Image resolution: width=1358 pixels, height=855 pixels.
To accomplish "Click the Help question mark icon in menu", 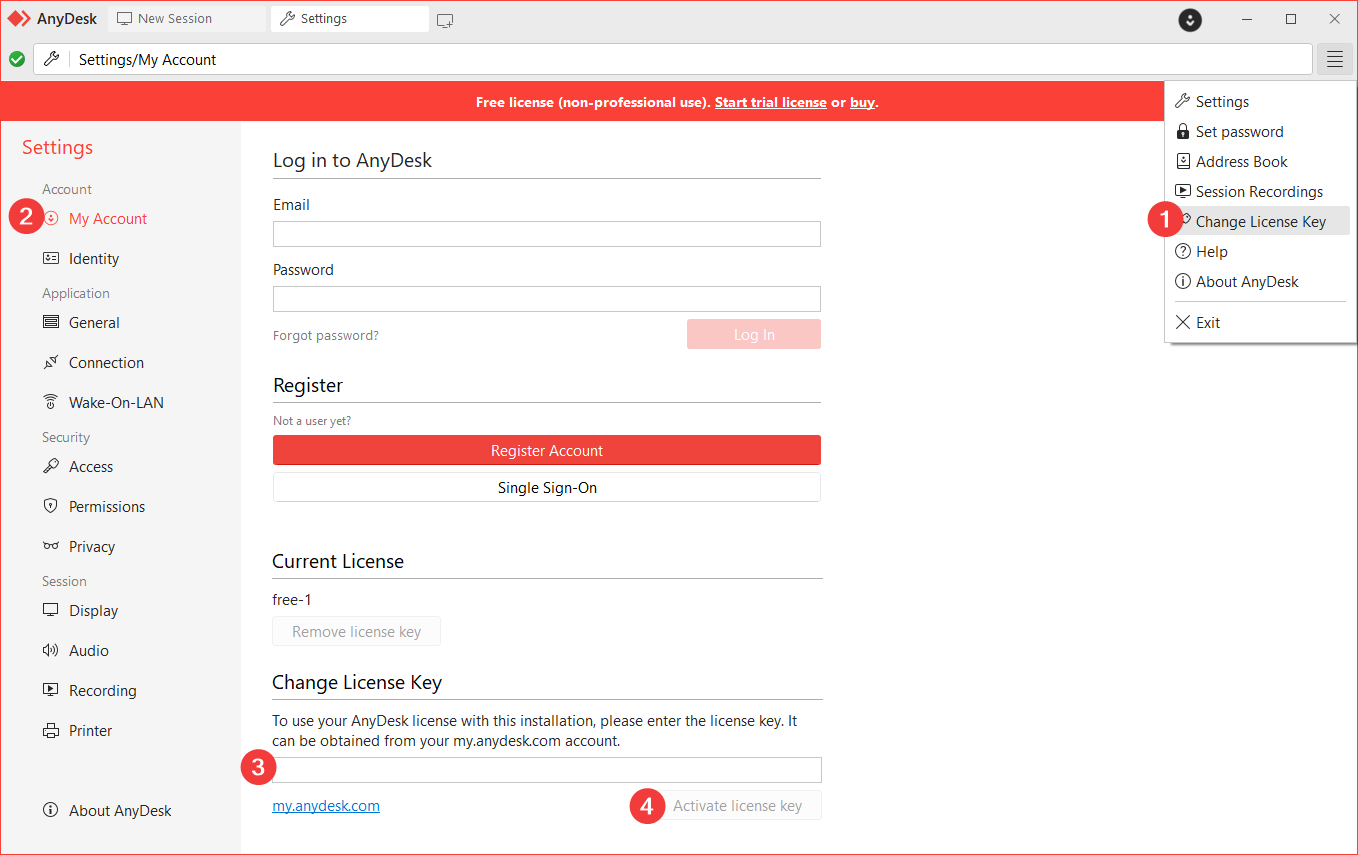I will tap(1183, 251).
